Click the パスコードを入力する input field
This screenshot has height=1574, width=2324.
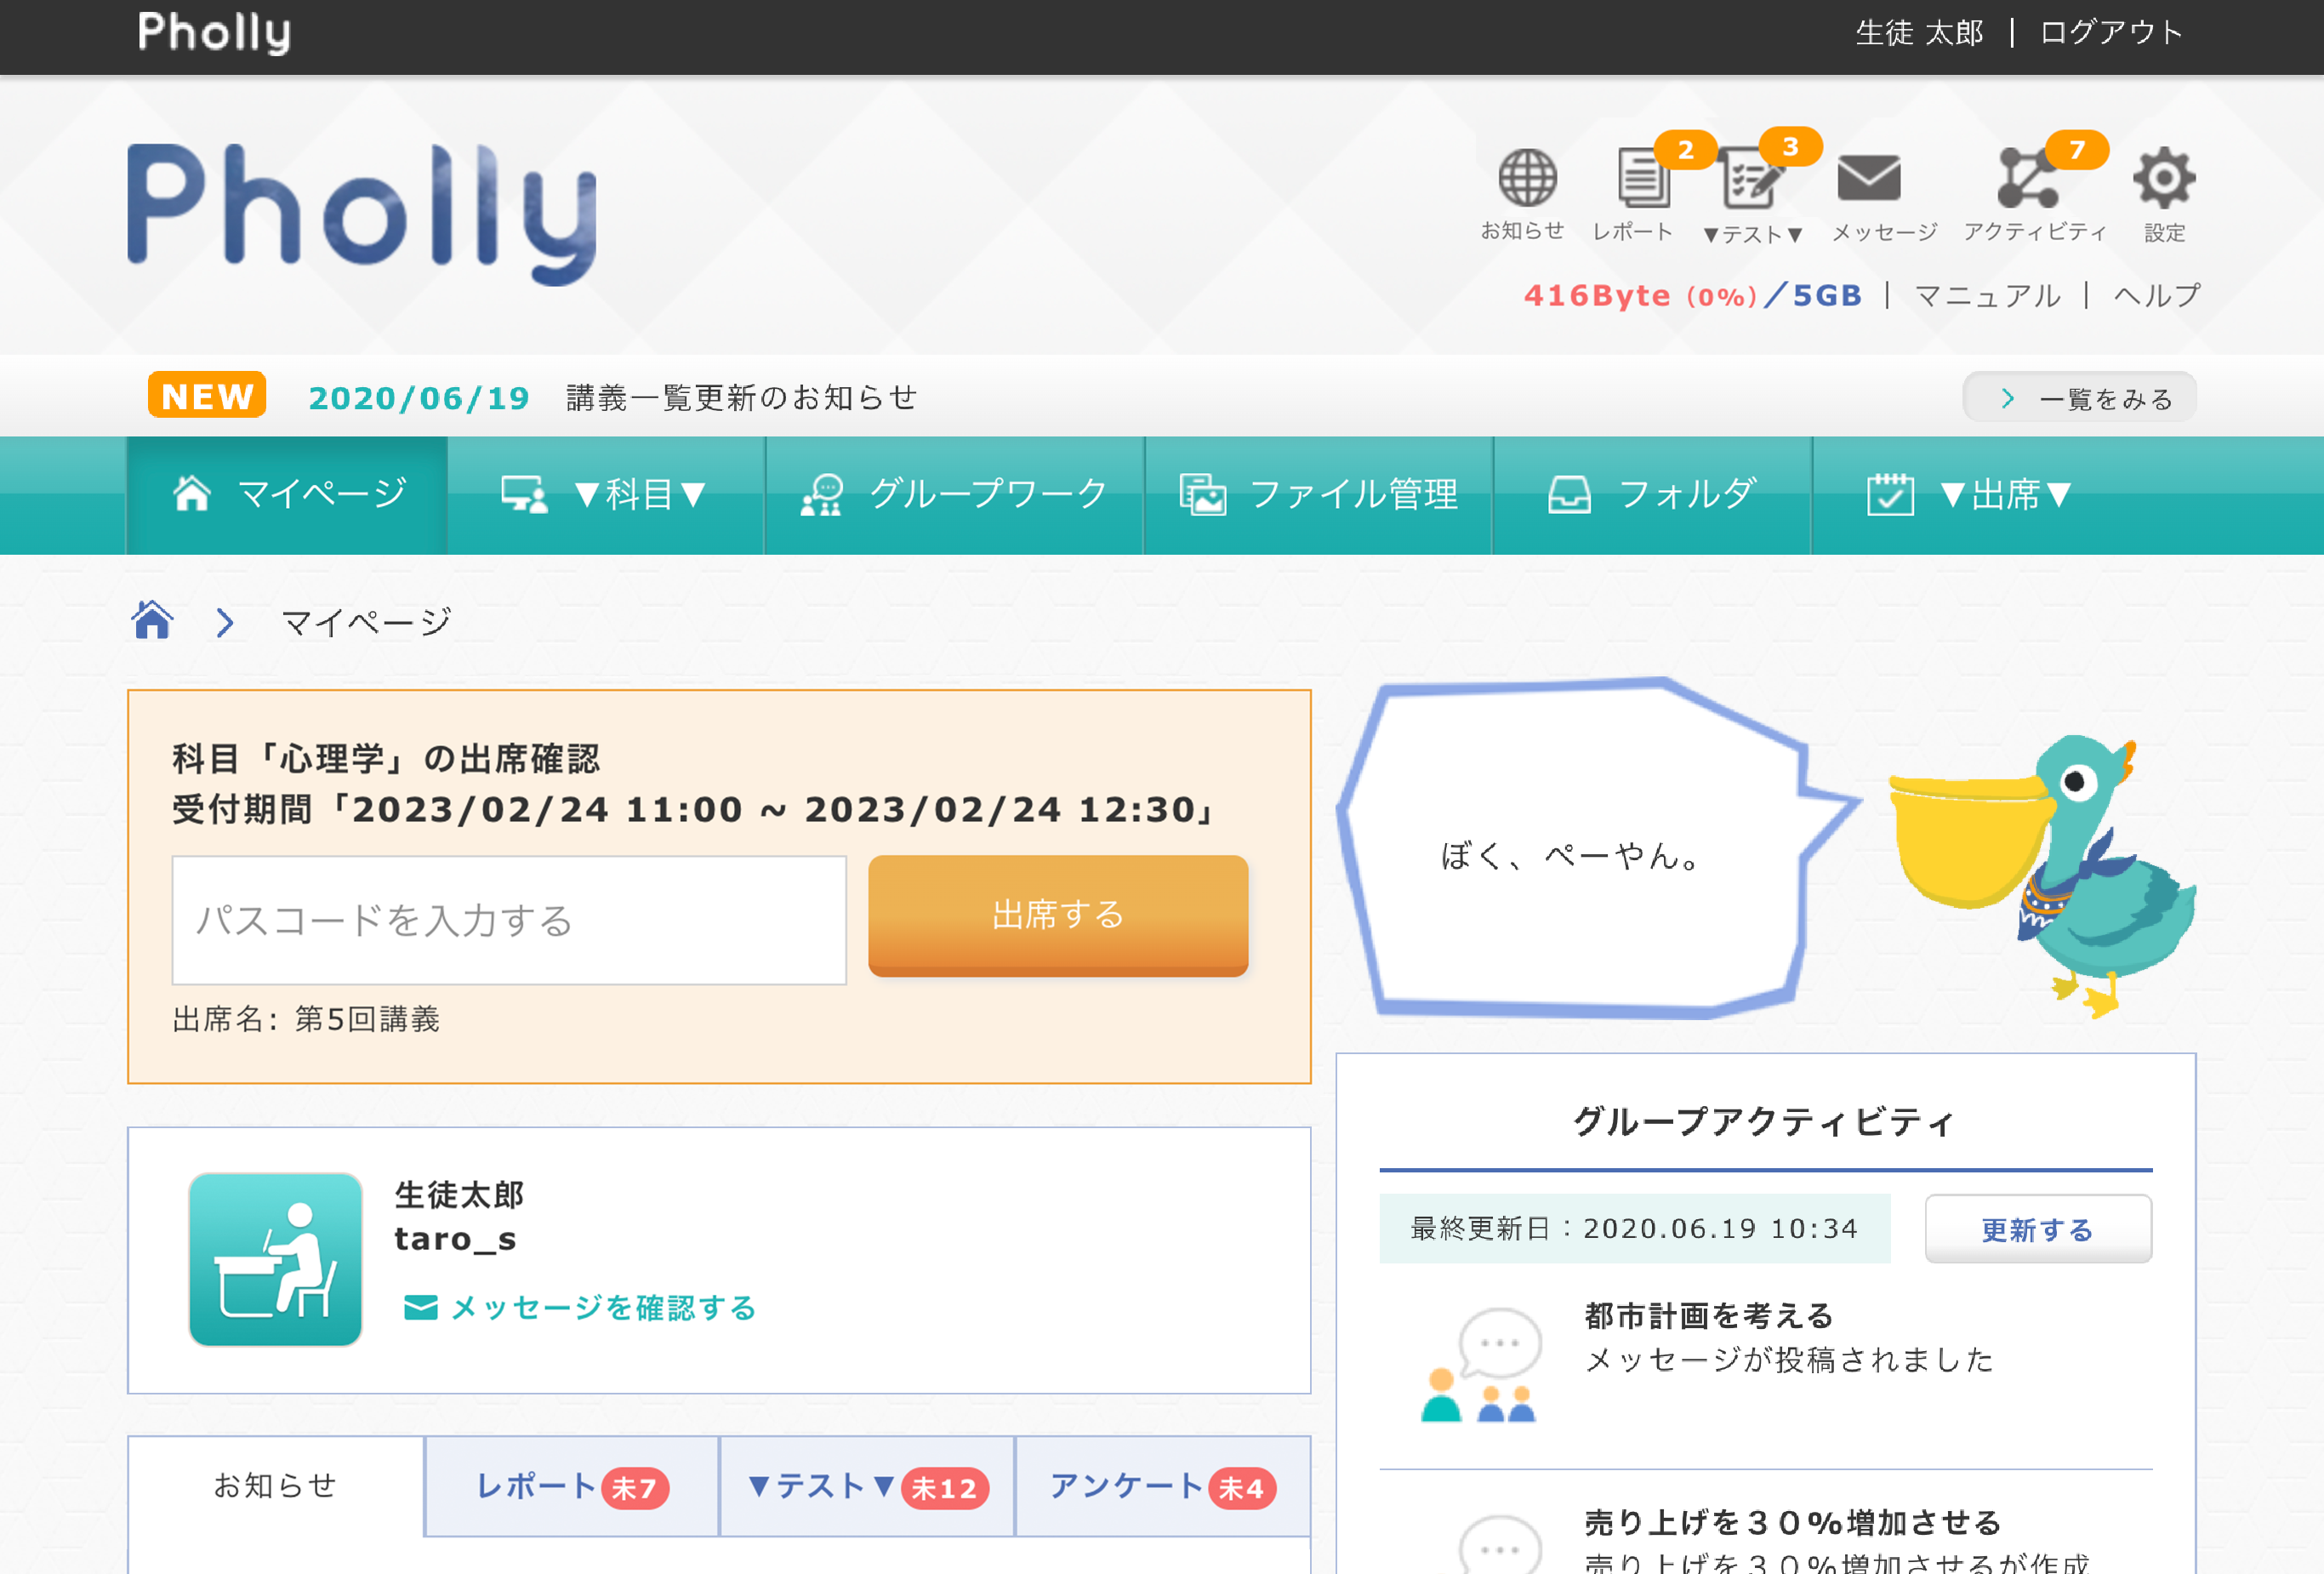pos(508,919)
